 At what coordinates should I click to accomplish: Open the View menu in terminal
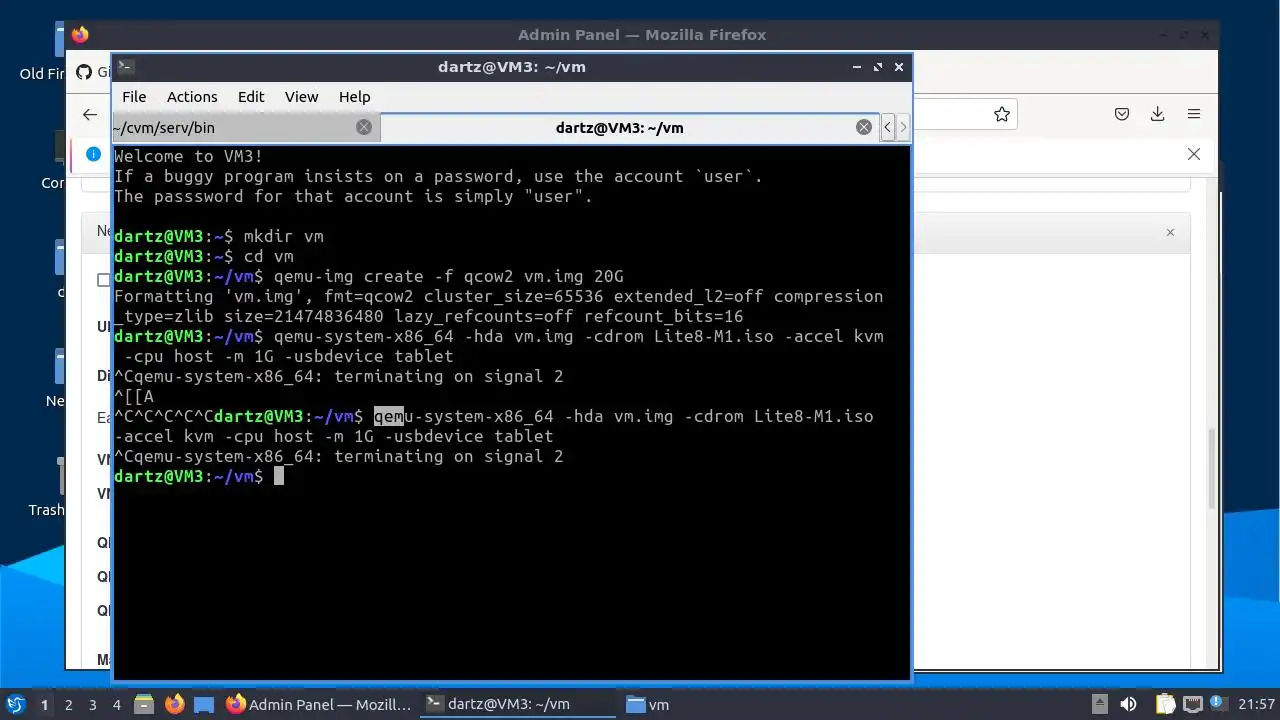301,97
